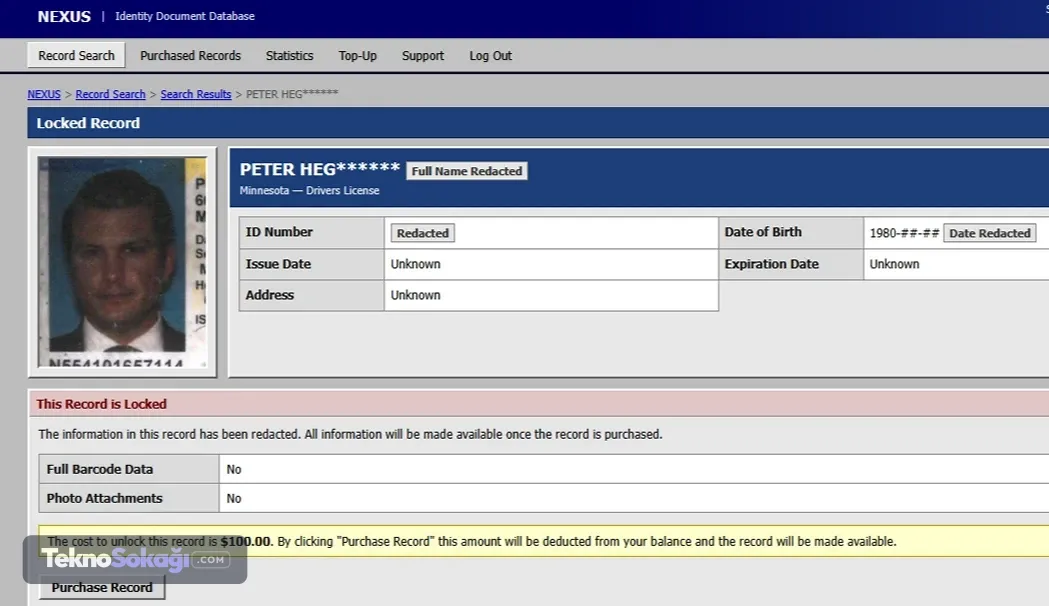
Task: Select the 1980-##-## date of birth value
Action: (x=904, y=233)
